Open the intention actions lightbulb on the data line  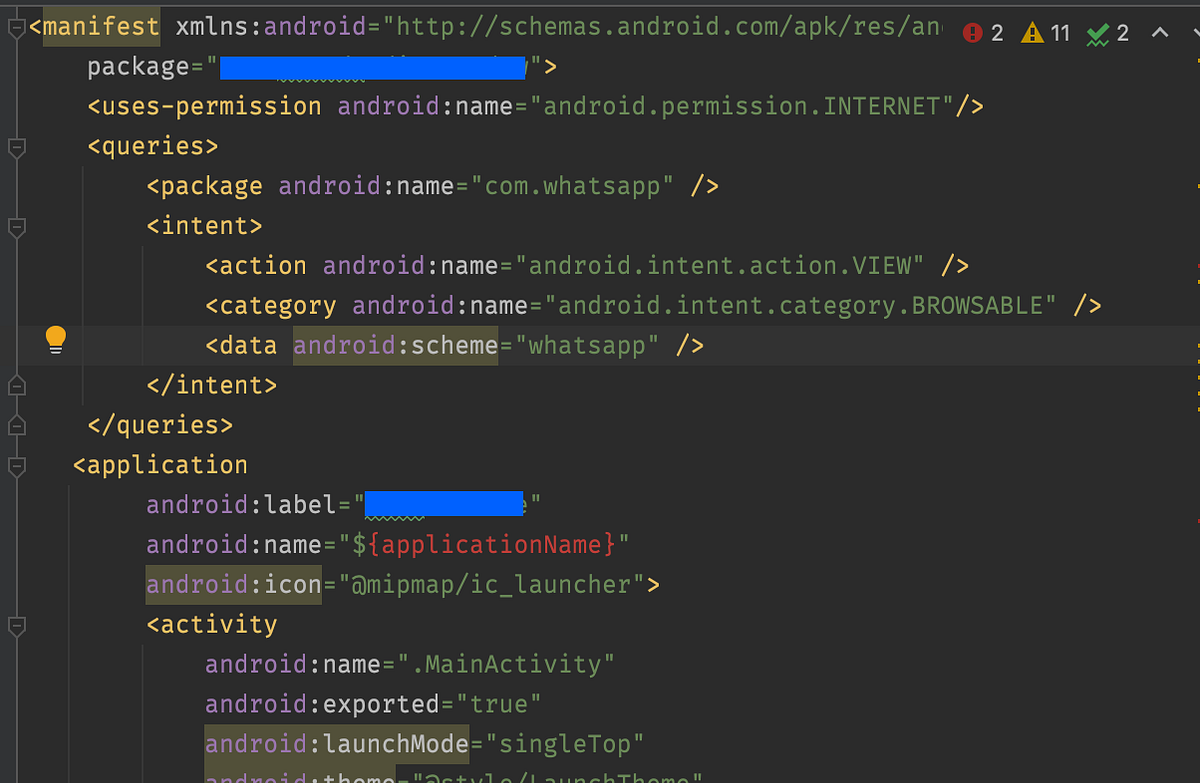coord(55,341)
